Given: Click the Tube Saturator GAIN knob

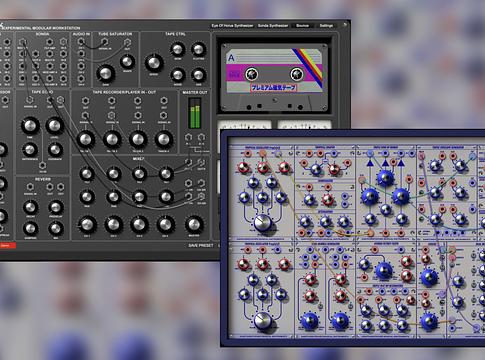Looking at the screenshot, I should tap(106, 74).
